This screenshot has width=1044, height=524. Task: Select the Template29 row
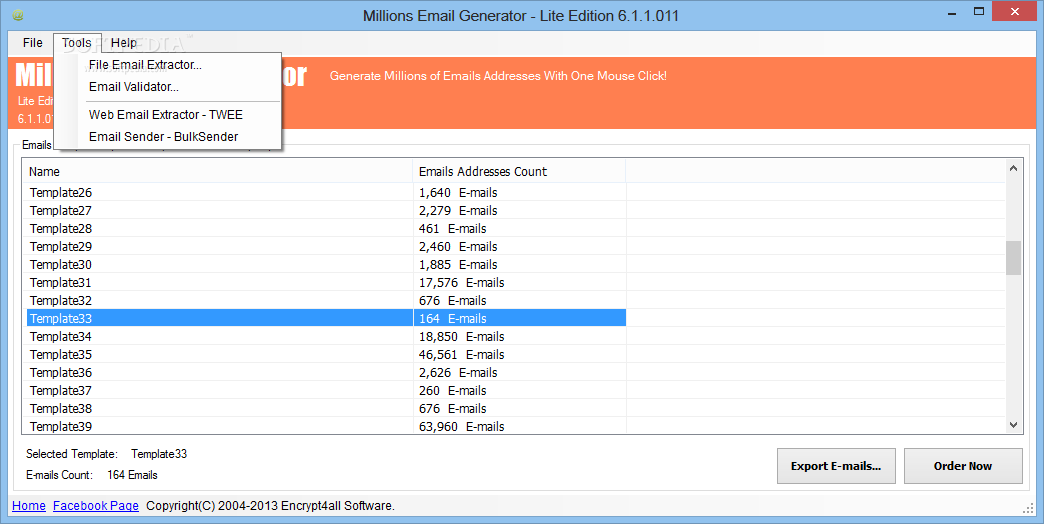point(326,246)
